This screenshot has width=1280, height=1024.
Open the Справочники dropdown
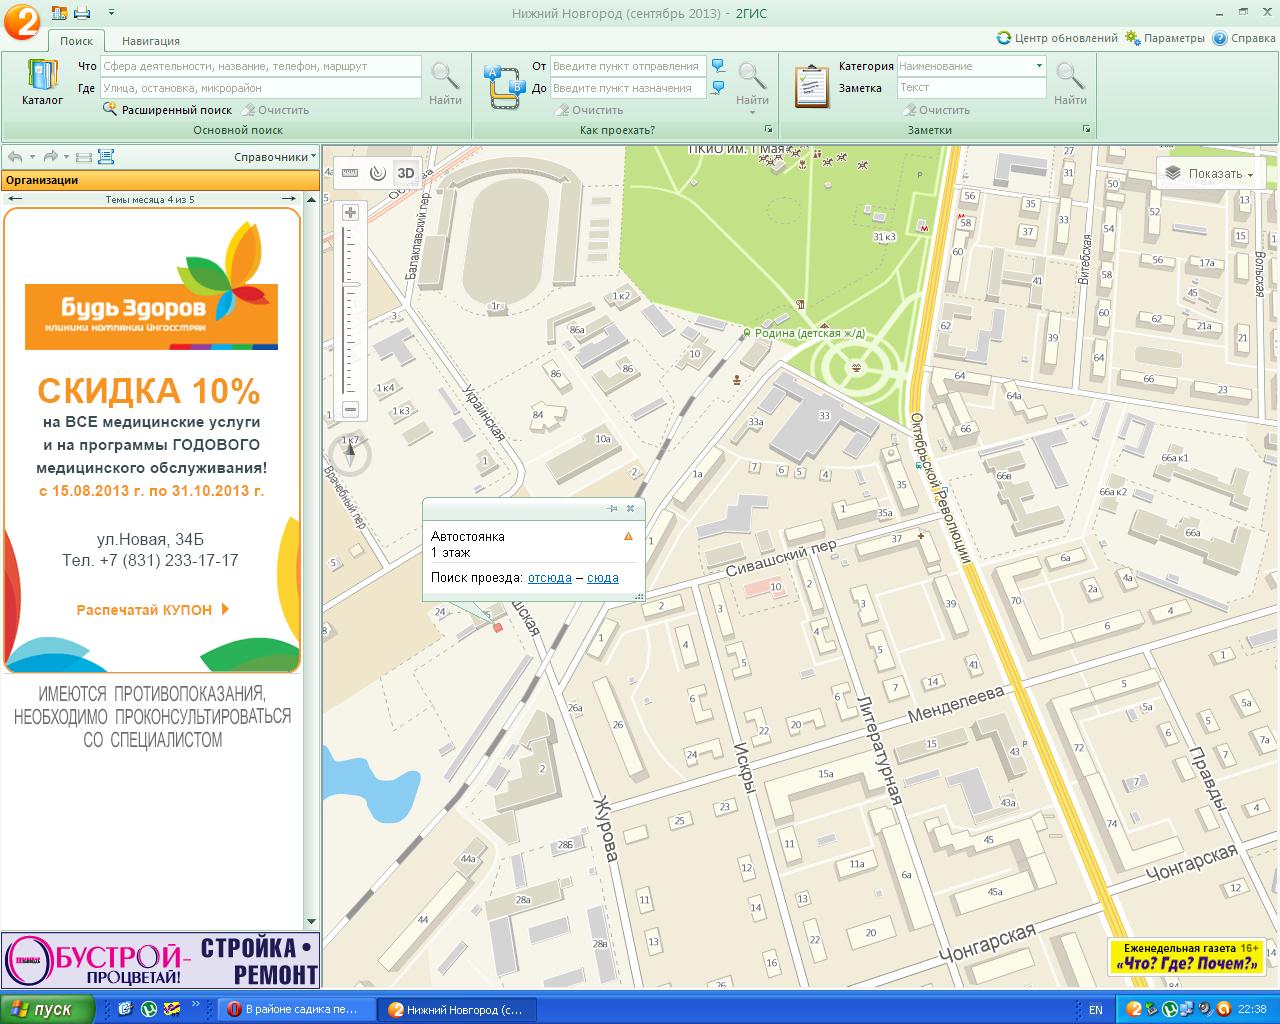[x=275, y=157]
